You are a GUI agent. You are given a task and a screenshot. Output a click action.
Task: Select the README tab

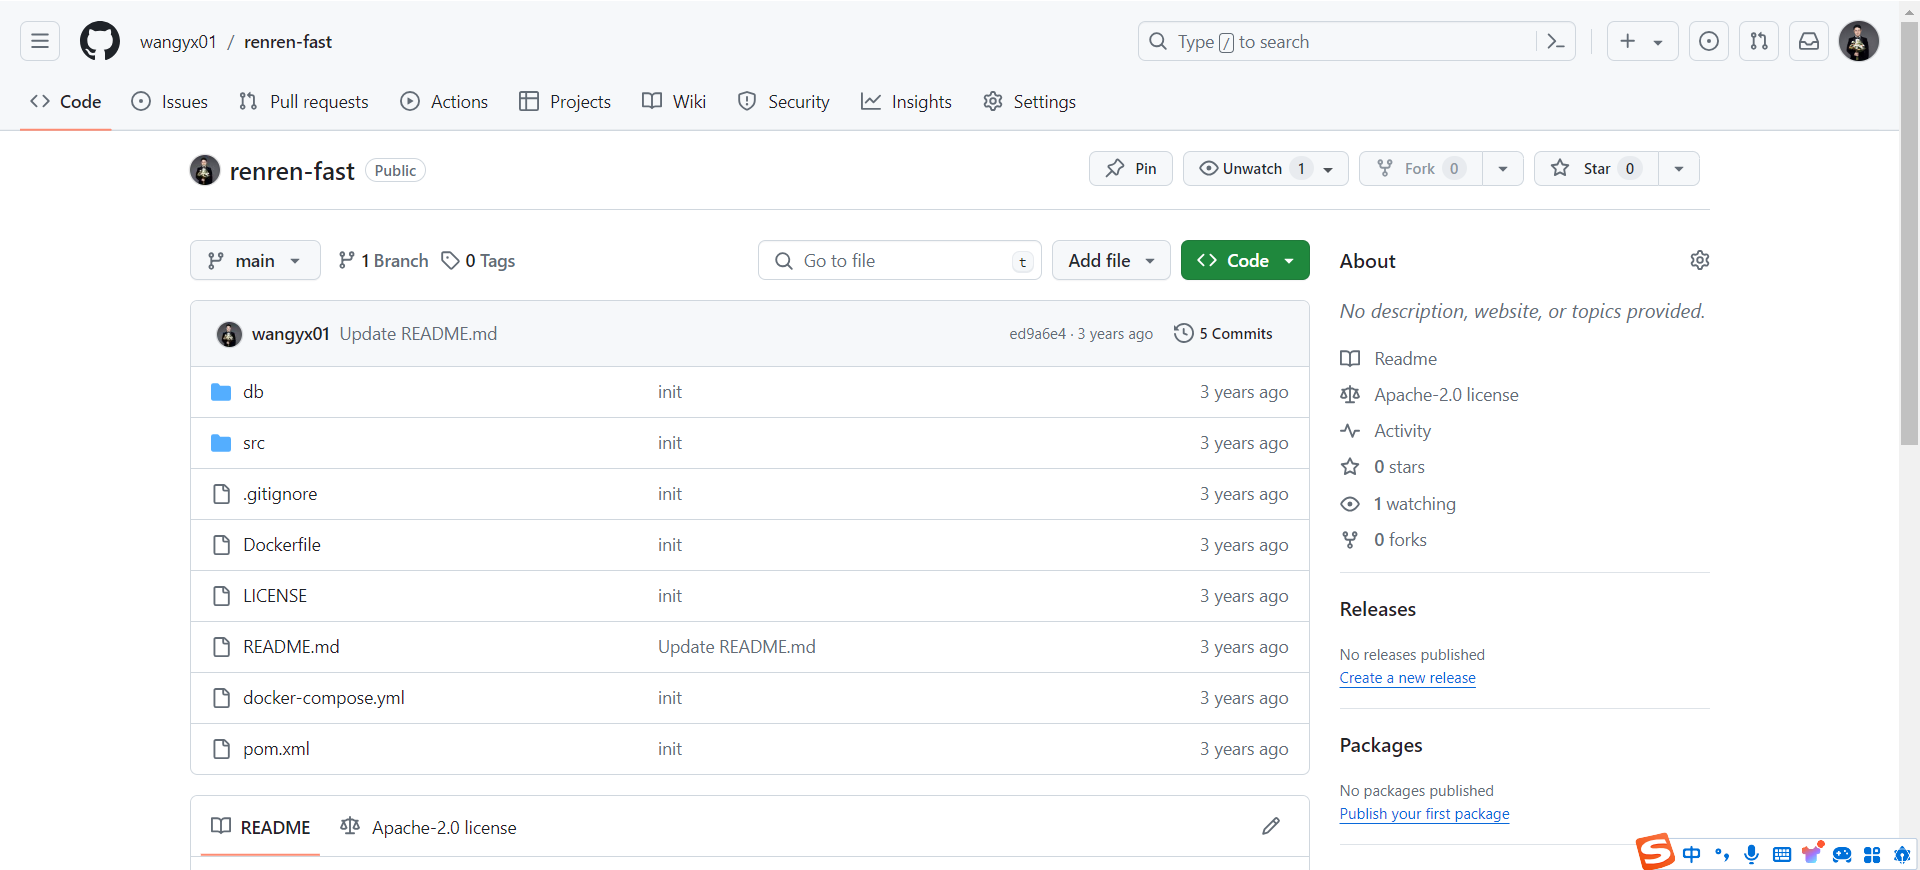tap(261, 827)
